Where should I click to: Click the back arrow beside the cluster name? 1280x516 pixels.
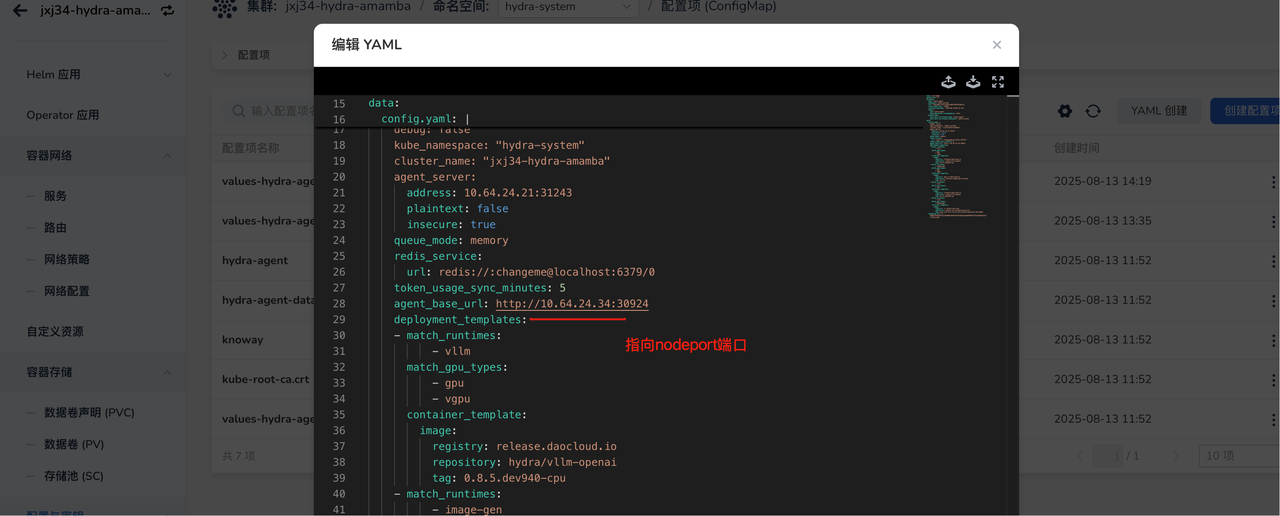pos(20,11)
